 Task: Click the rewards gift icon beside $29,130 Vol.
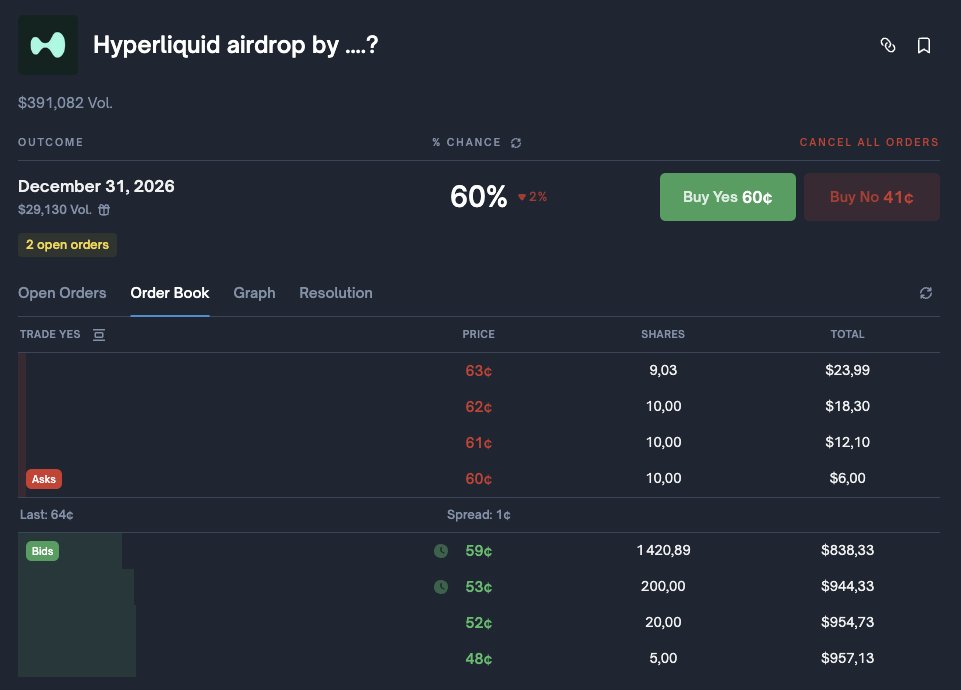[x=104, y=210]
